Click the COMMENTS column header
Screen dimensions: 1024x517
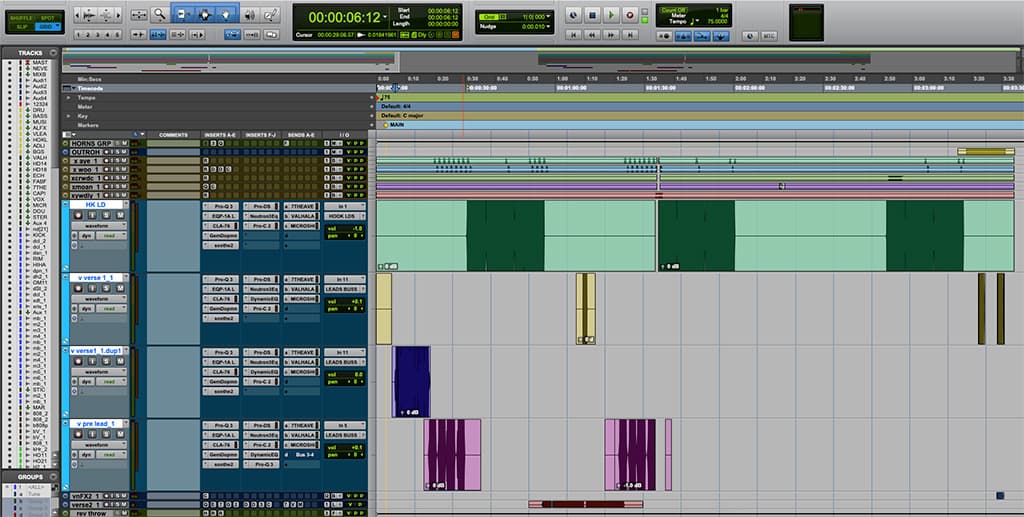tap(173, 135)
